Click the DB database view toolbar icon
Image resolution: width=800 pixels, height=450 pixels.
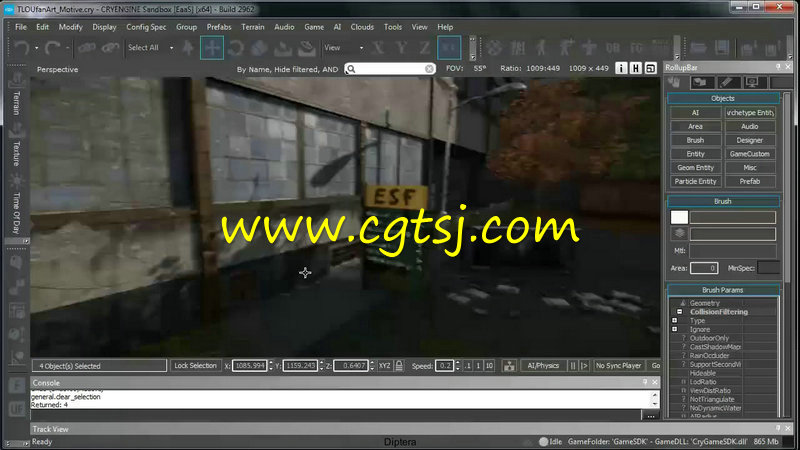(x=613, y=48)
